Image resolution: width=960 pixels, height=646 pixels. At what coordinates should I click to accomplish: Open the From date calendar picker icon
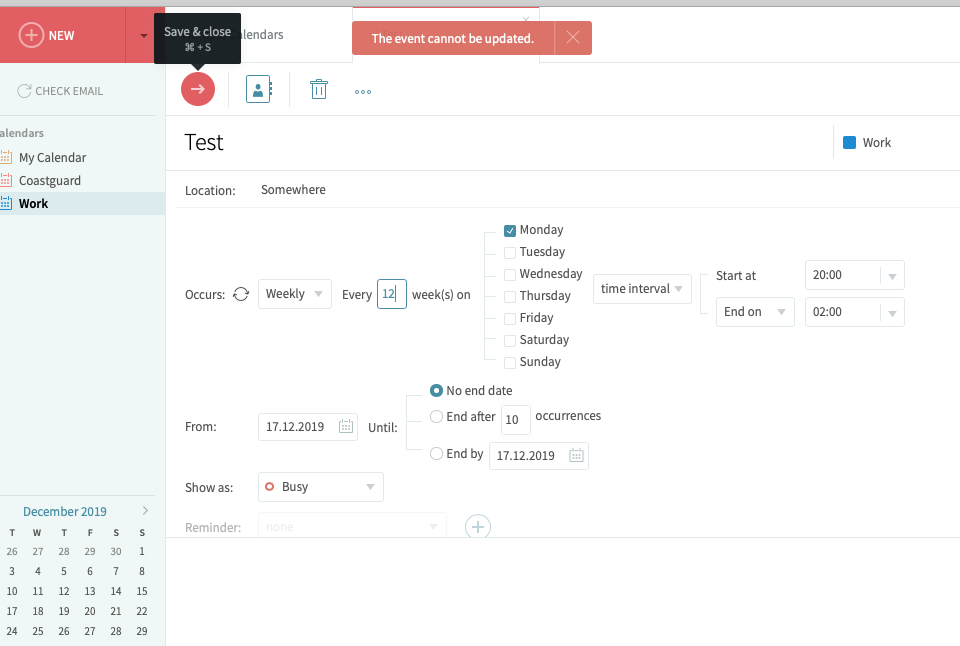pos(346,426)
